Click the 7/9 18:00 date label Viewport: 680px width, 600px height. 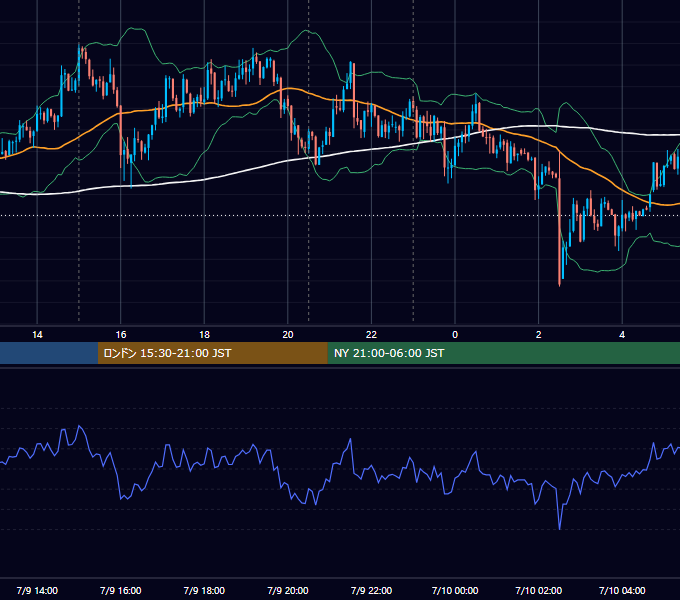coord(204,590)
